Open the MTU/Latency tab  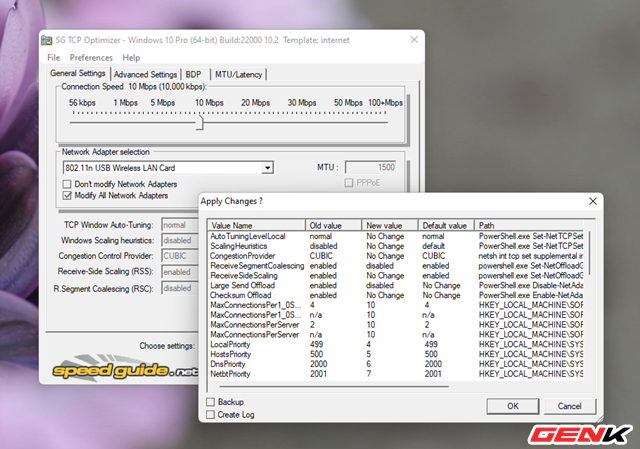click(x=238, y=74)
